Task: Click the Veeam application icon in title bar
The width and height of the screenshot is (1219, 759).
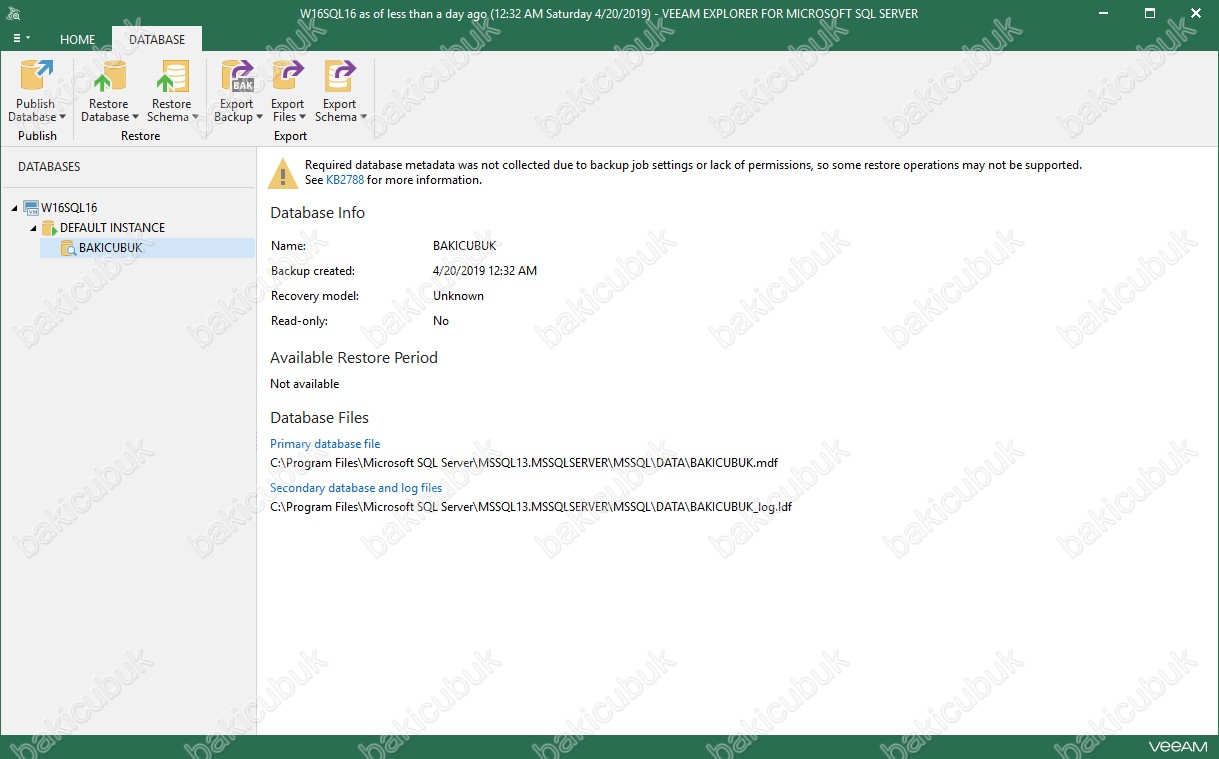Action: tap(14, 13)
